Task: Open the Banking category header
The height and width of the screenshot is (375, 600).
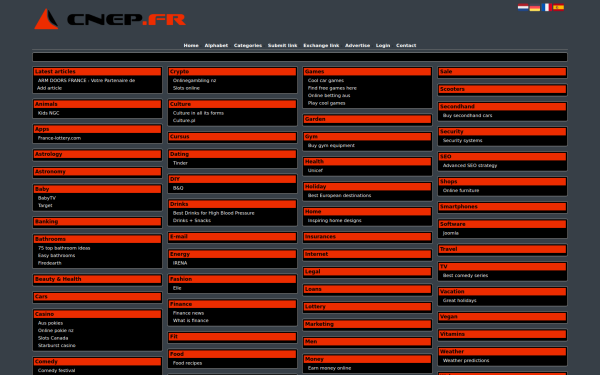Action: pos(97,222)
